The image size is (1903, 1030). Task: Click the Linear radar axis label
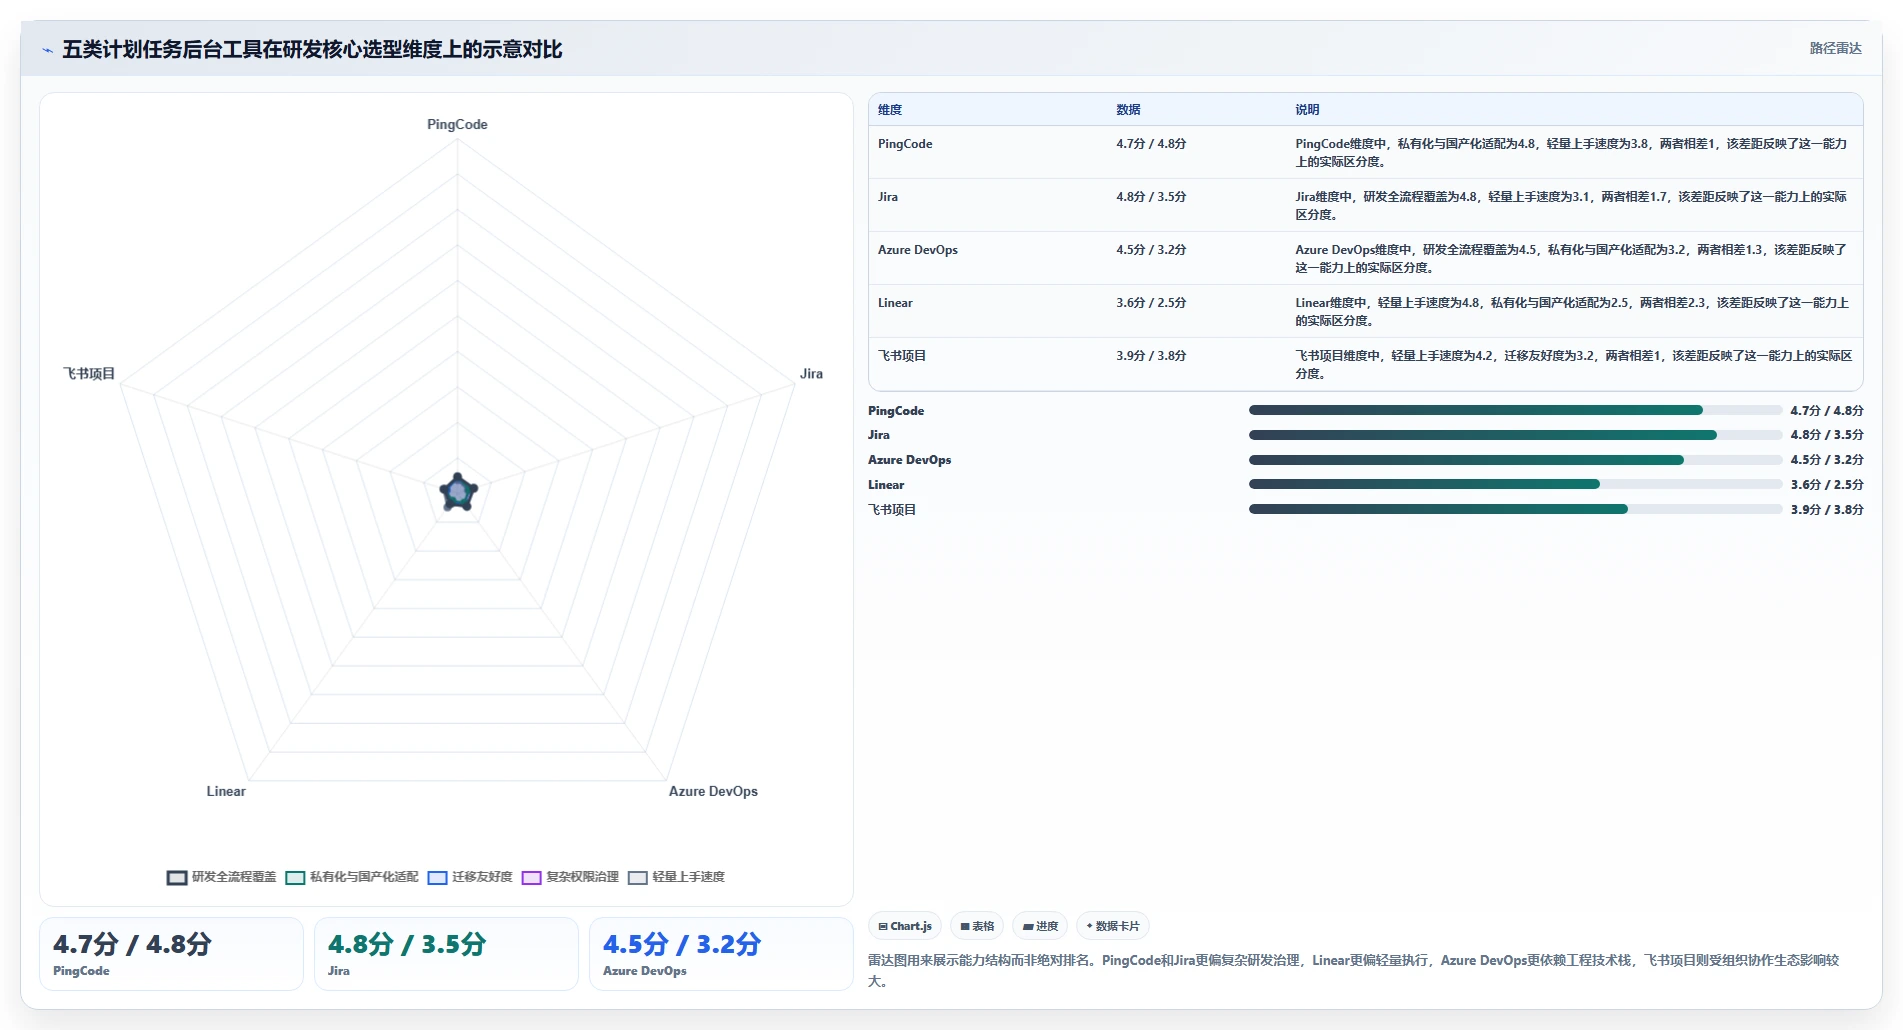226,791
